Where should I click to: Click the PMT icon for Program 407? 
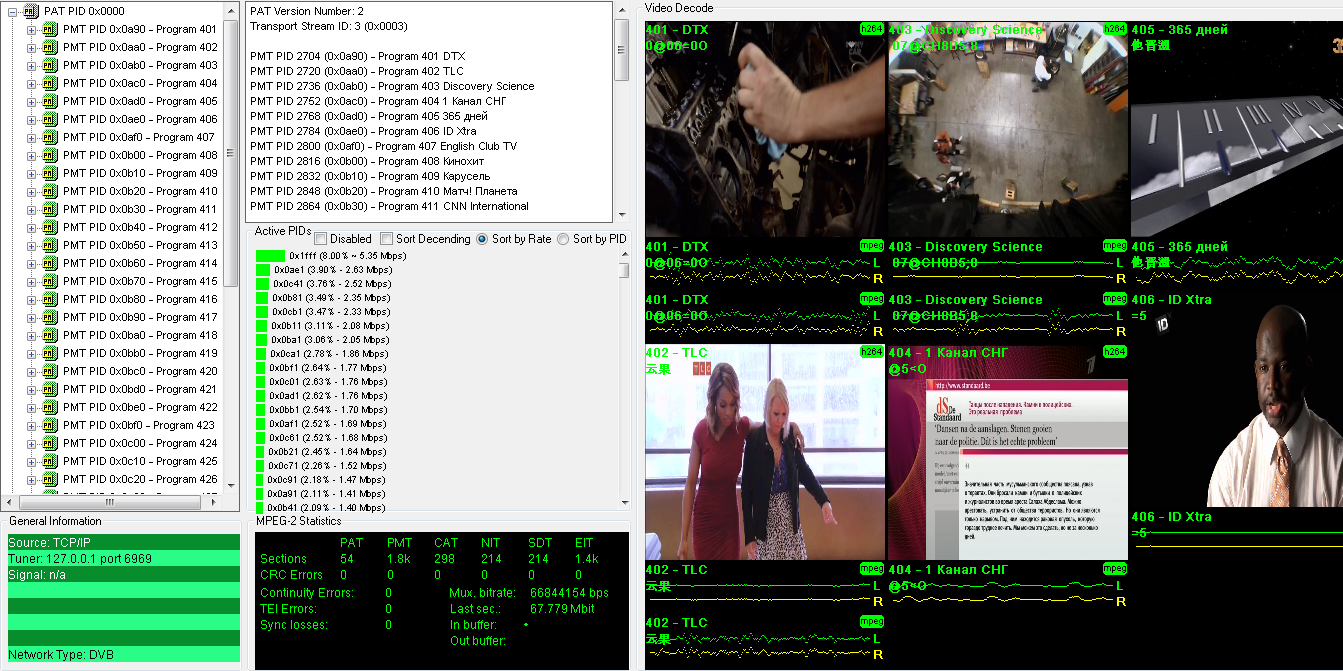tap(50, 137)
